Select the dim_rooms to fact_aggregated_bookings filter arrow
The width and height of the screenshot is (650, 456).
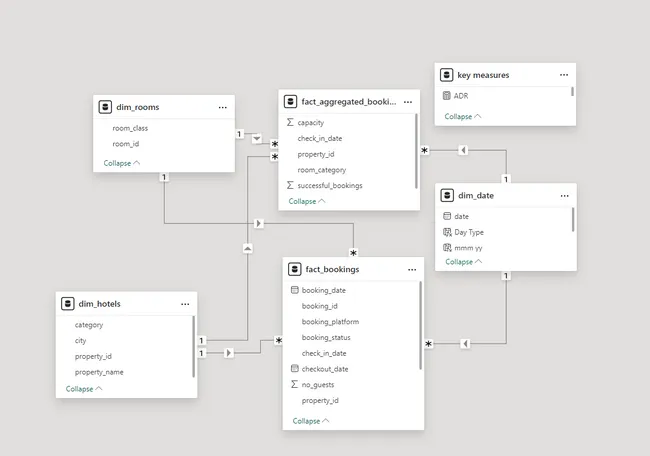pos(257,138)
